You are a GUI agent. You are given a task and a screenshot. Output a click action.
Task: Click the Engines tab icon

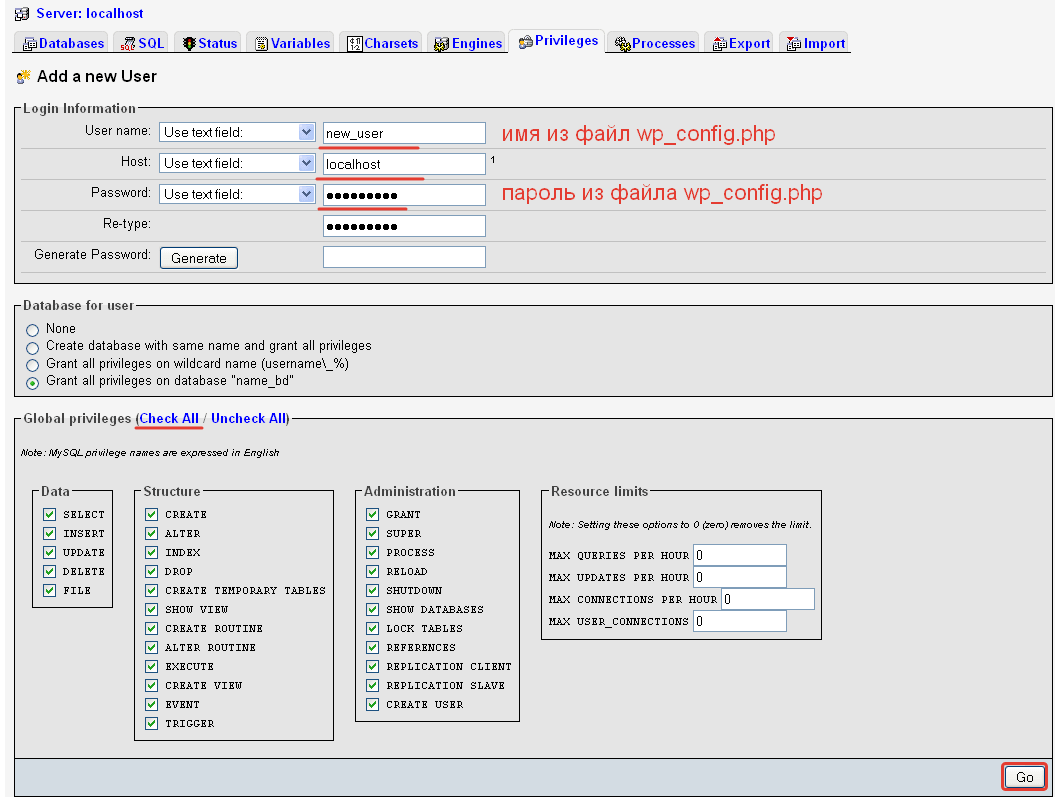(x=442, y=44)
